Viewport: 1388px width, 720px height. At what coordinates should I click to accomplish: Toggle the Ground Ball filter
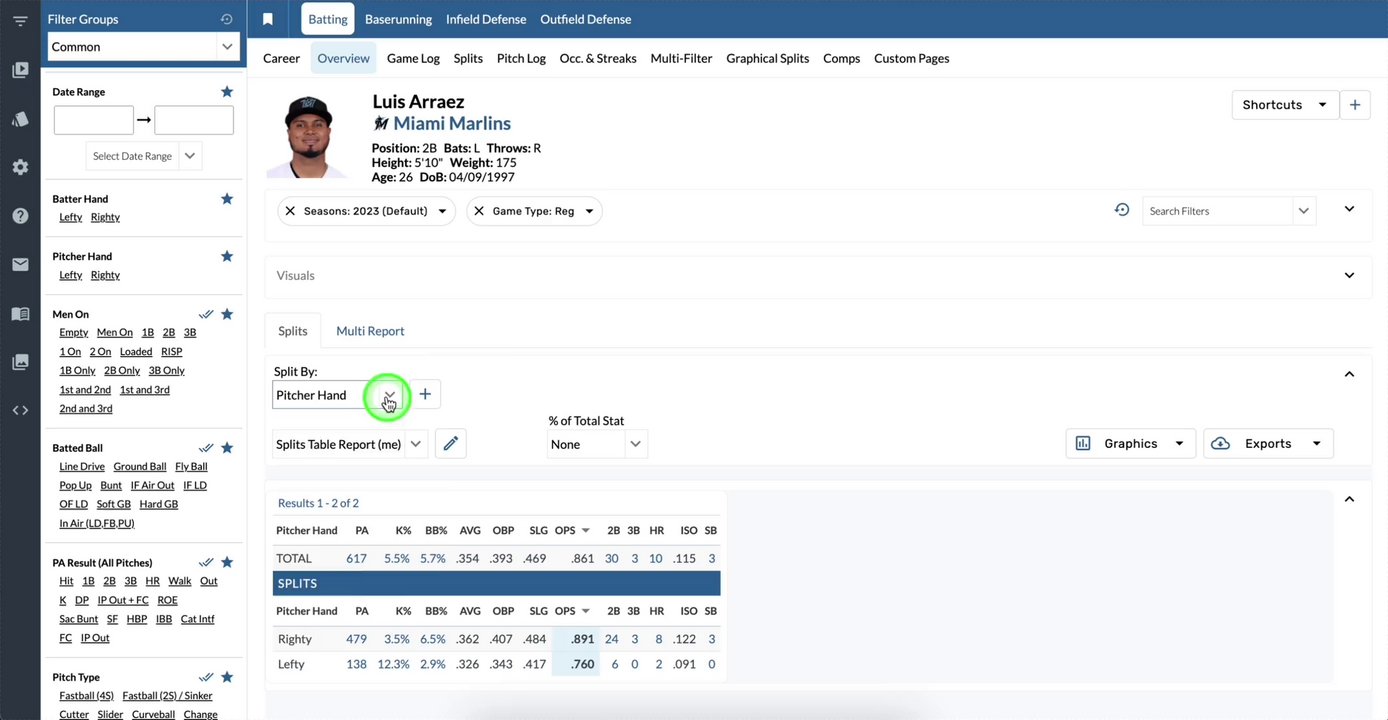click(140, 467)
